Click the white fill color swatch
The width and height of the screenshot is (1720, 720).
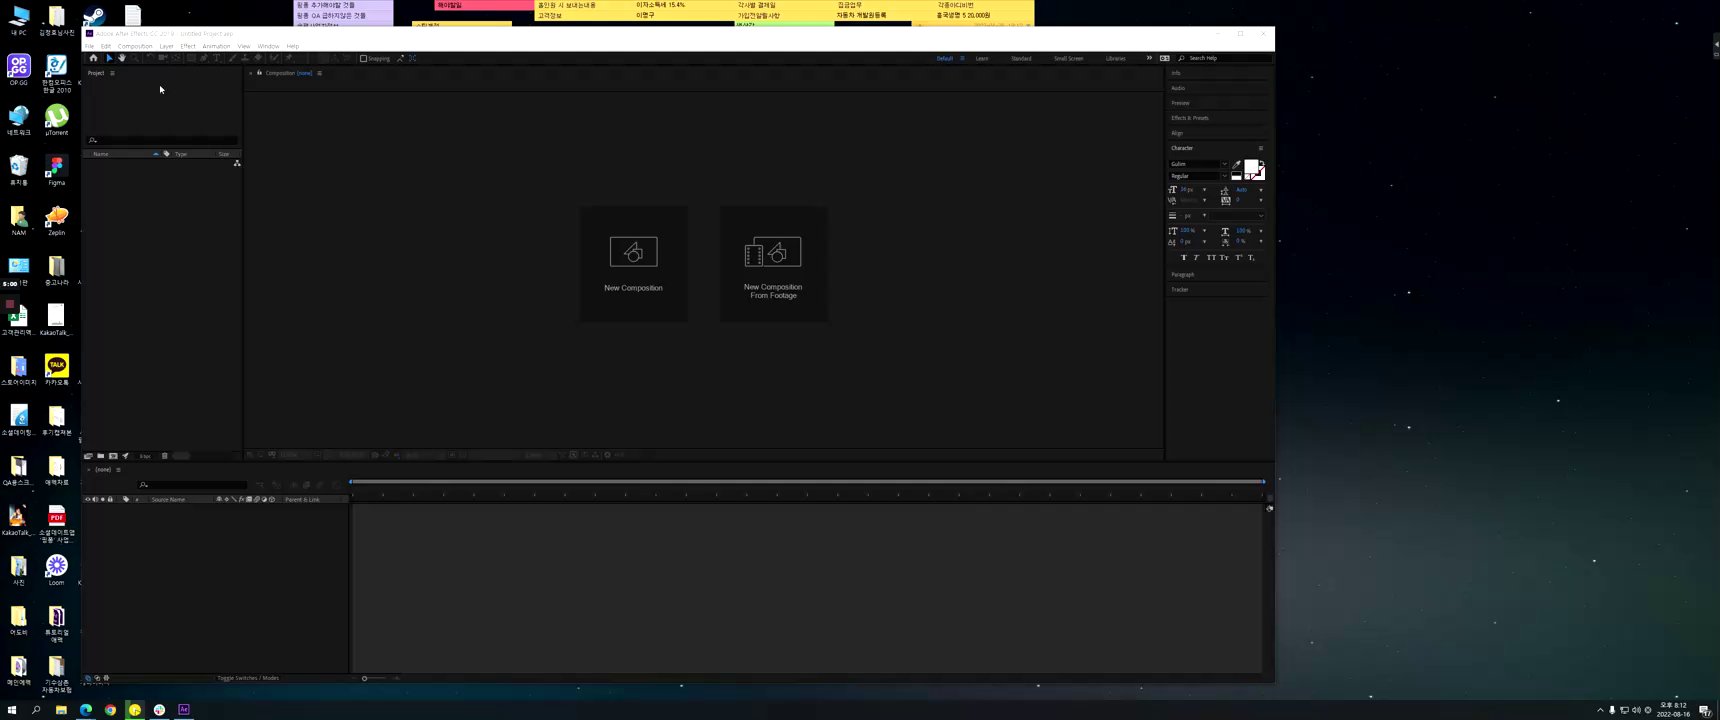(x=1251, y=166)
